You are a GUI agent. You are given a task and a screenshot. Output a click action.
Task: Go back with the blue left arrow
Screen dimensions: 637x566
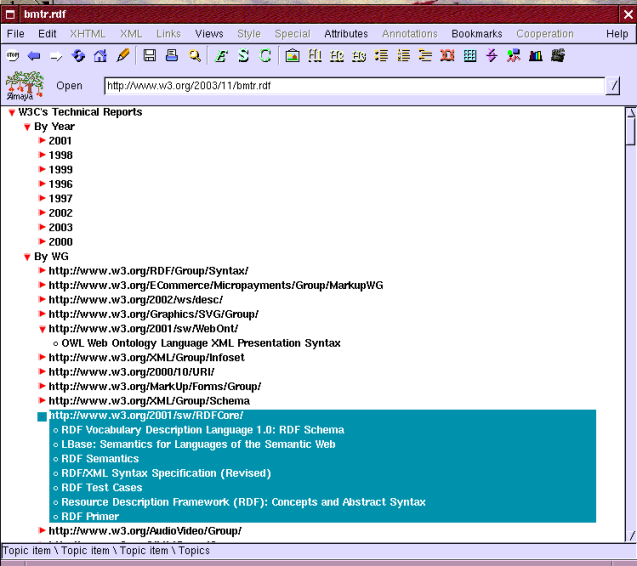(34, 56)
